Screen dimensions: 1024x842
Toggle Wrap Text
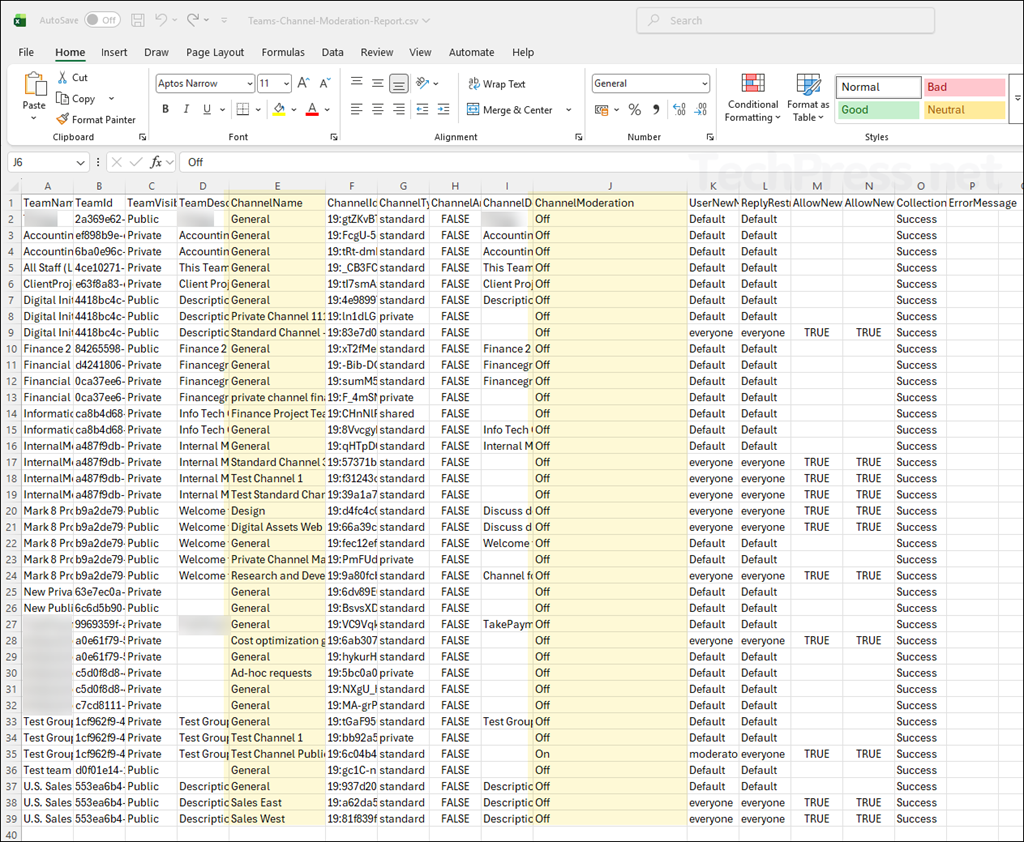(497, 84)
